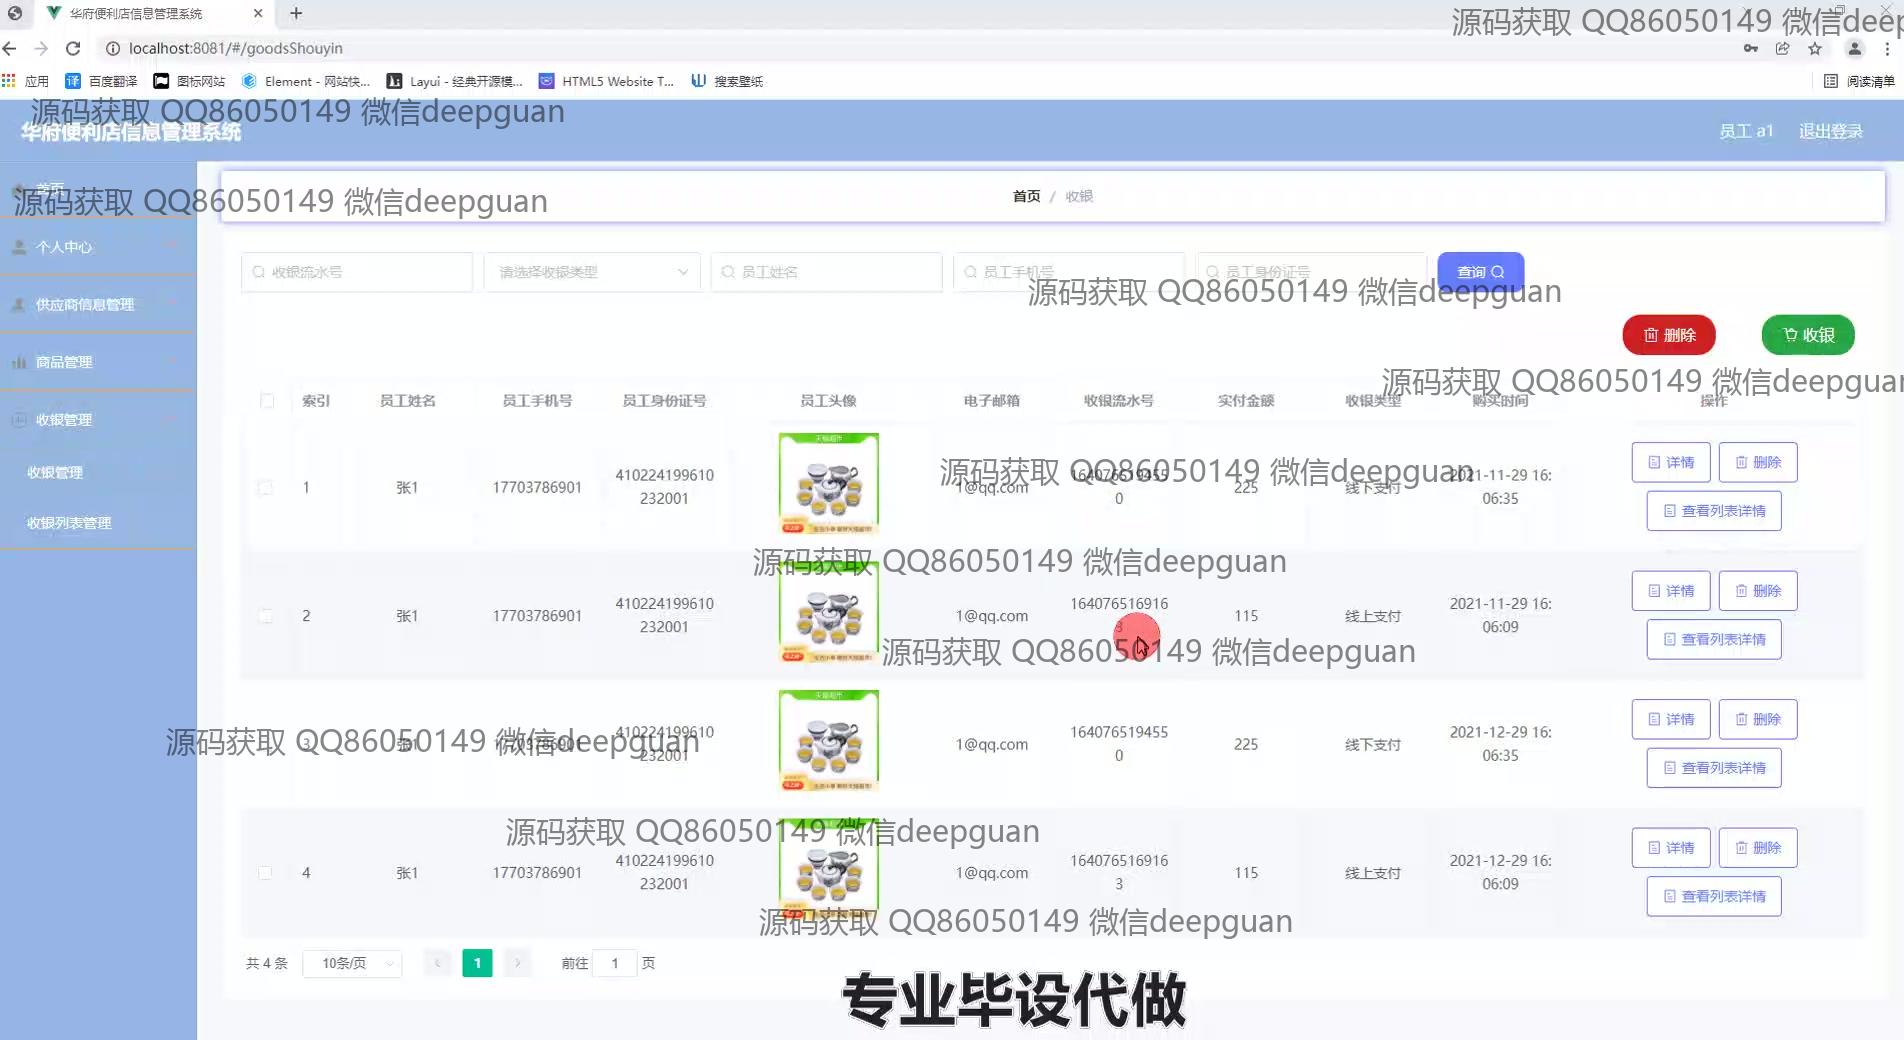Viewport: 1904px width, 1040px height.
Task: Open the browser profile icon
Action: (x=1854, y=48)
